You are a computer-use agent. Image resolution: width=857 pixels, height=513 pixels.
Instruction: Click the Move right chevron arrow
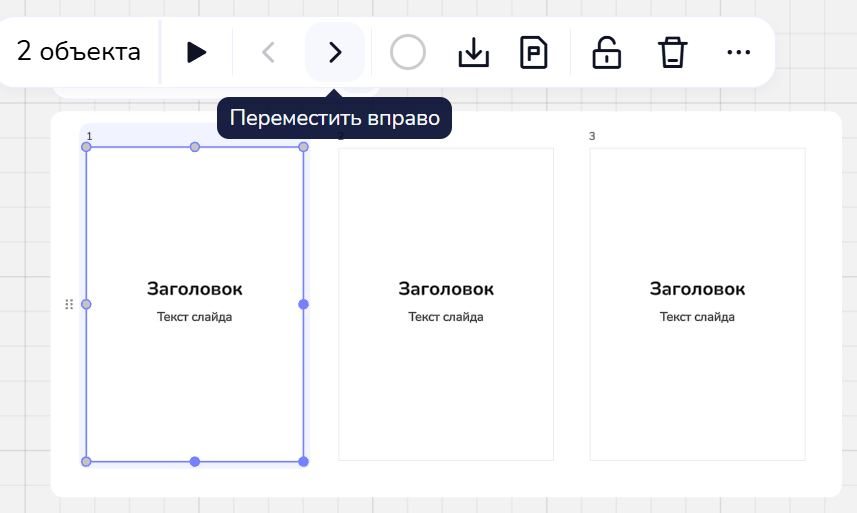click(x=334, y=52)
